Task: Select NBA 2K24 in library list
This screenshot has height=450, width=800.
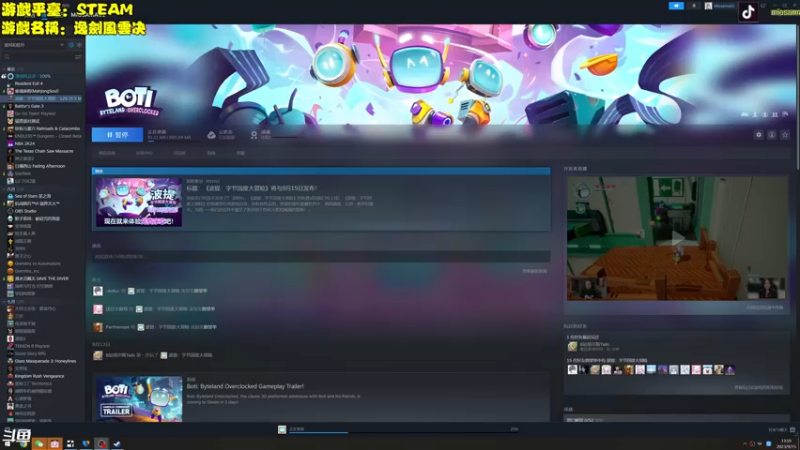Action: 24,143
